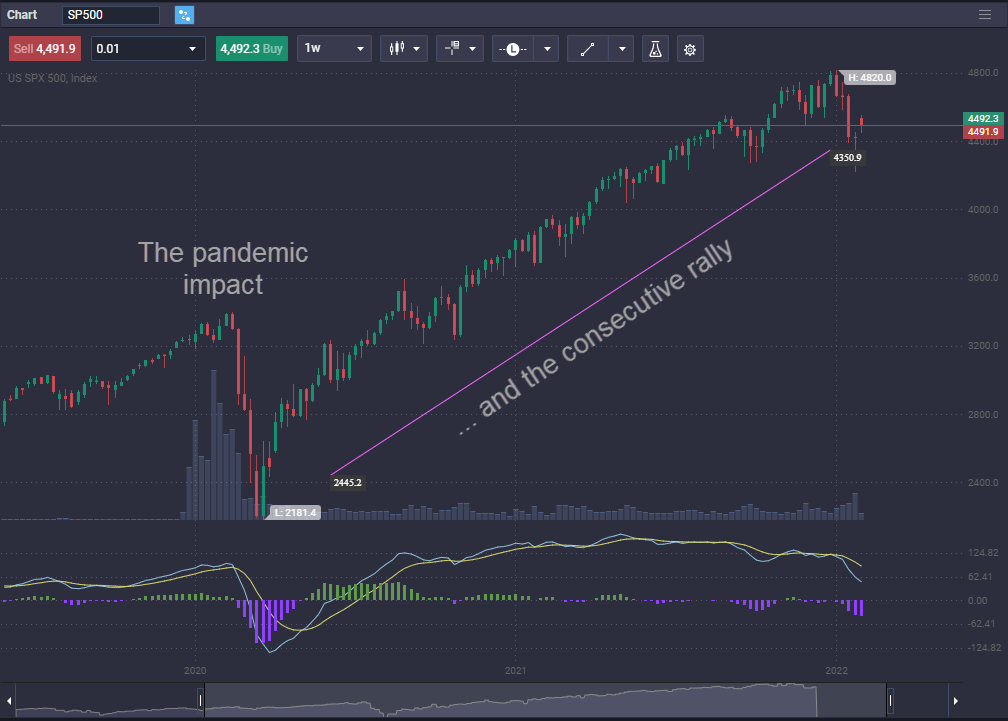
Task: Expand the dropdown next to the clock icon
Action: (x=546, y=48)
